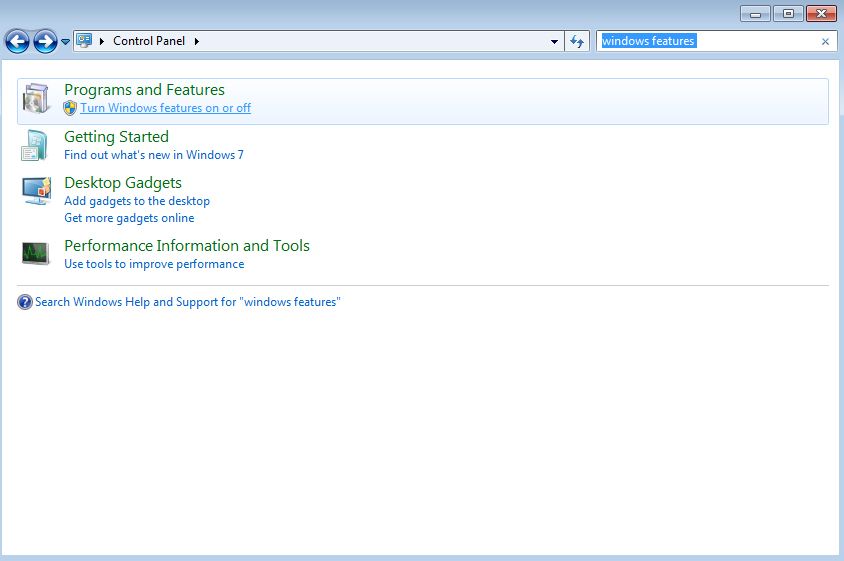The height and width of the screenshot is (561, 844).
Task: Open Add gadgets to the desktop
Action: coord(137,201)
